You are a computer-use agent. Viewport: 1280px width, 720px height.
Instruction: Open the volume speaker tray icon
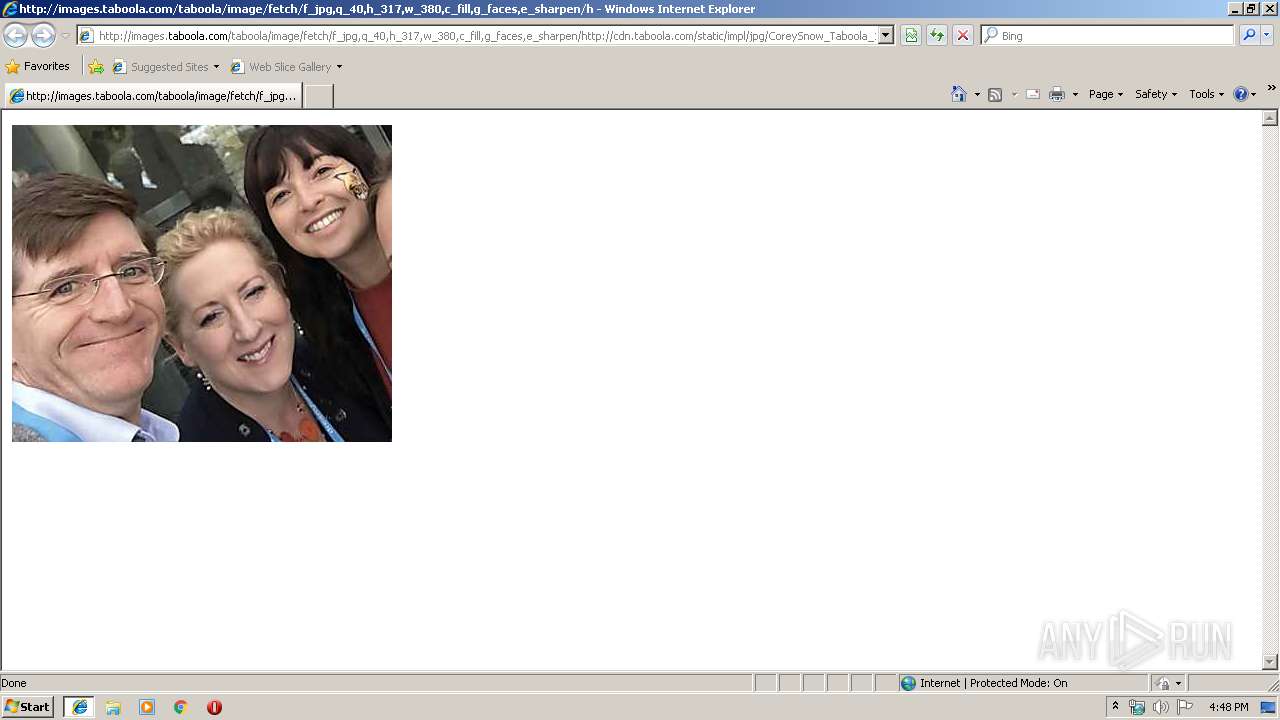coord(1160,707)
